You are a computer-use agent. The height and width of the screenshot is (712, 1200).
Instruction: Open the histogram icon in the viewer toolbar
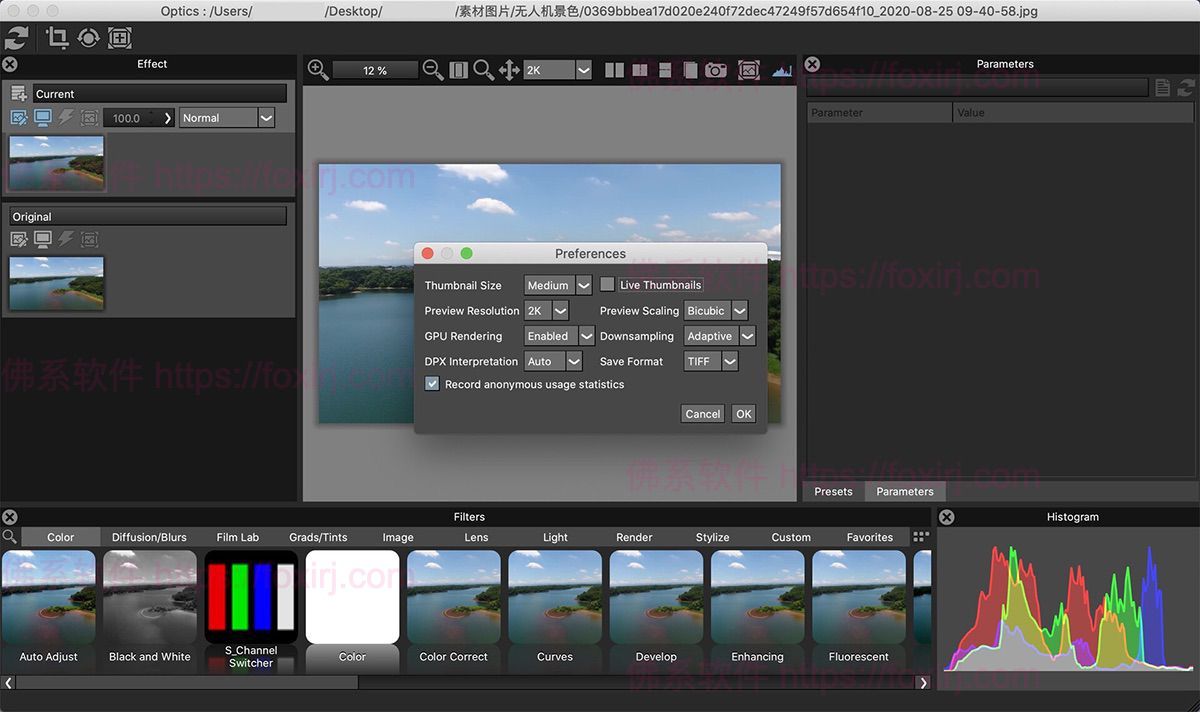[782, 70]
